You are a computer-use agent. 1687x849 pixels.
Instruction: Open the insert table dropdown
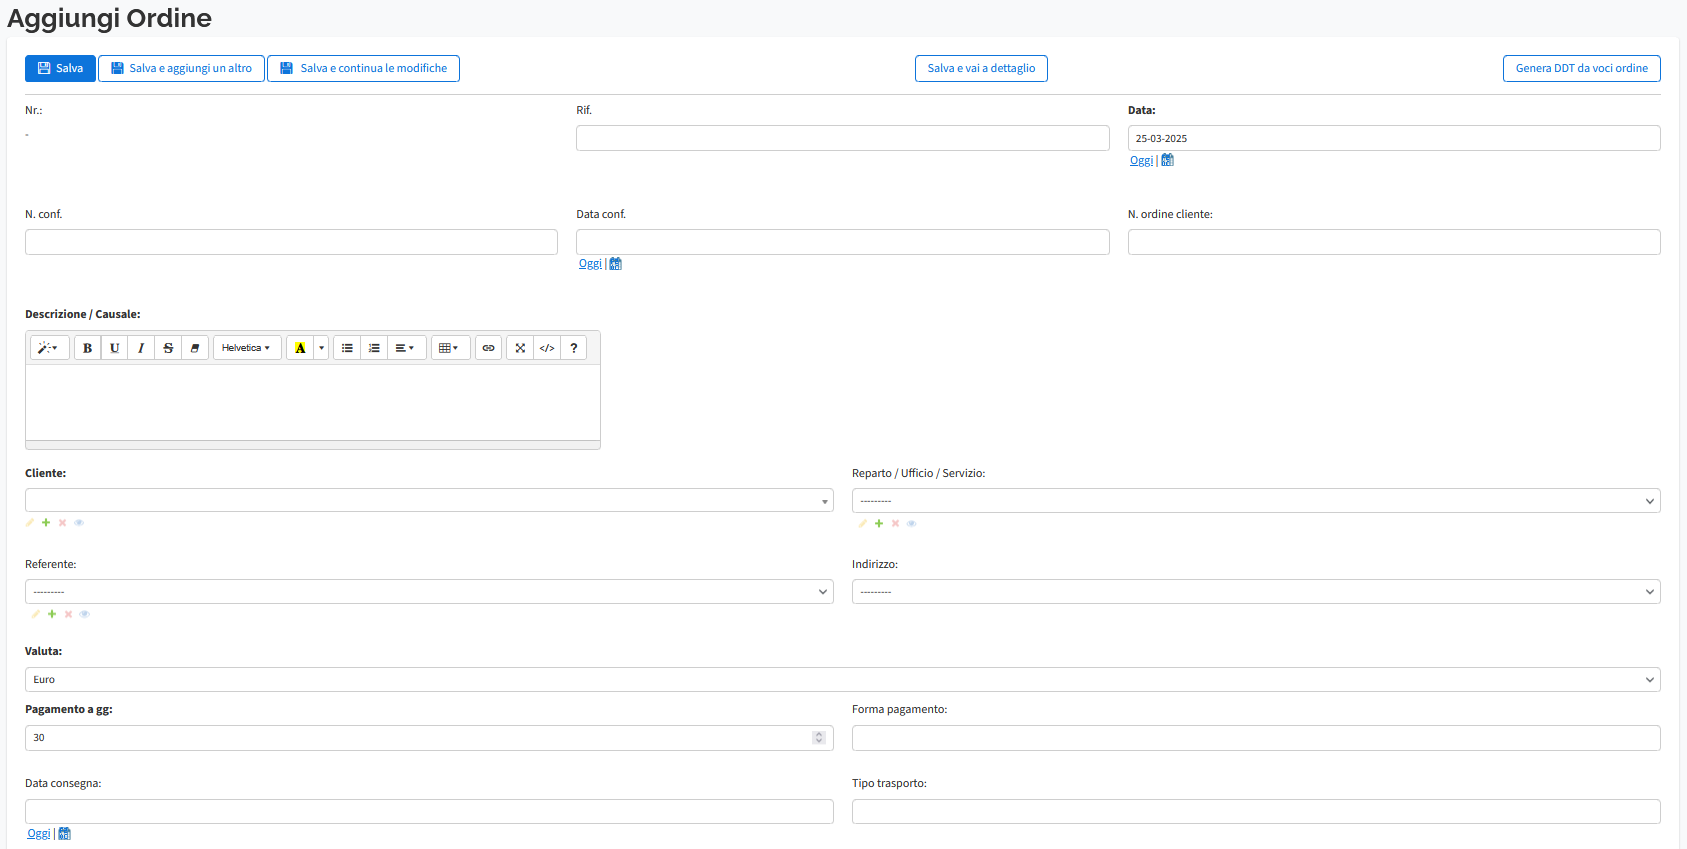450,348
